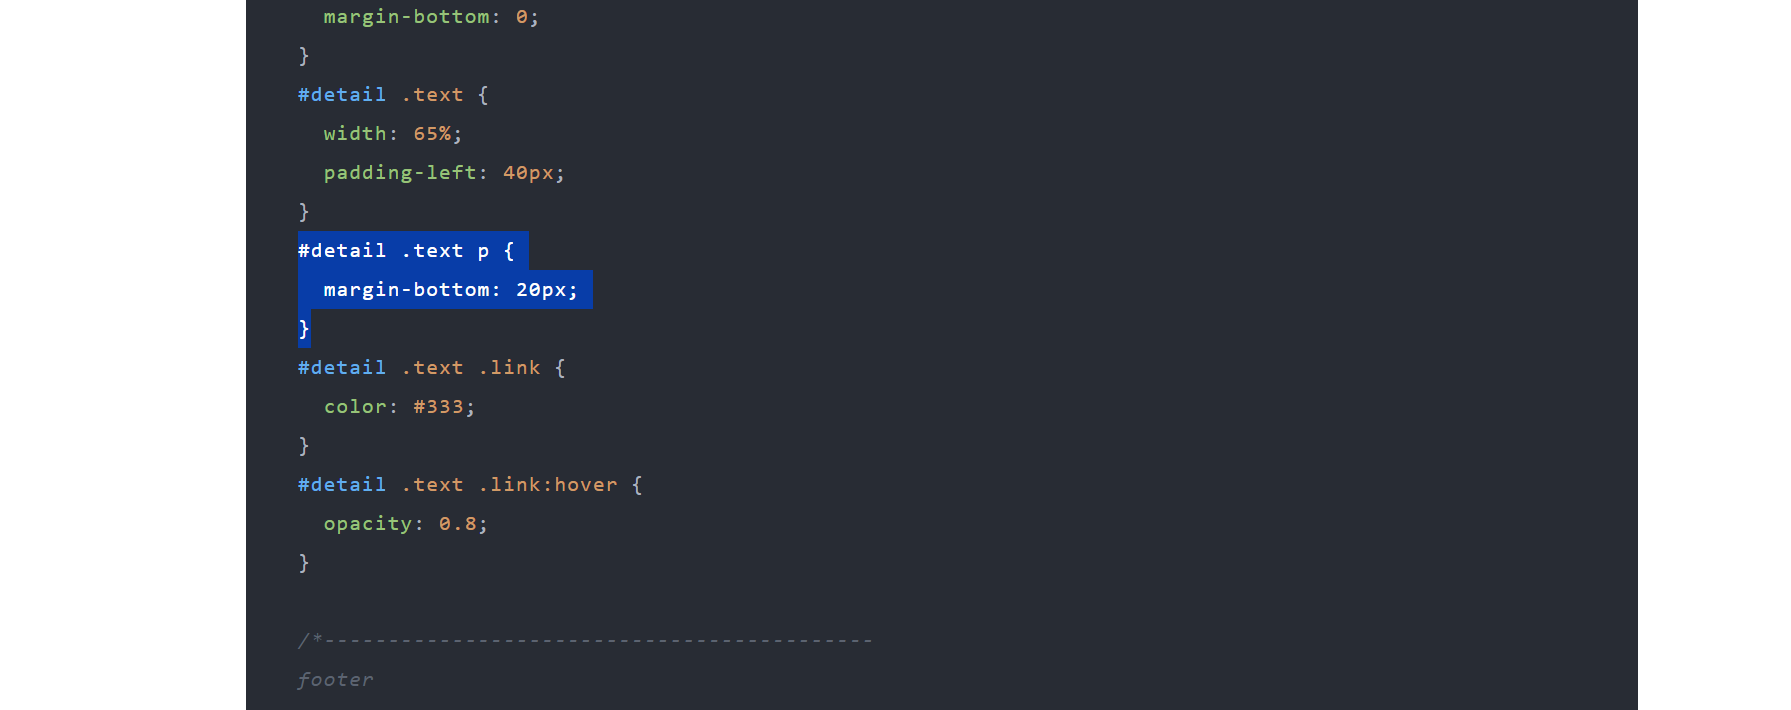Image resolution: width=1791 pixels, height=710 pixels.
Task: Click the "0.8" opacity value
Action: coord(457,524)
